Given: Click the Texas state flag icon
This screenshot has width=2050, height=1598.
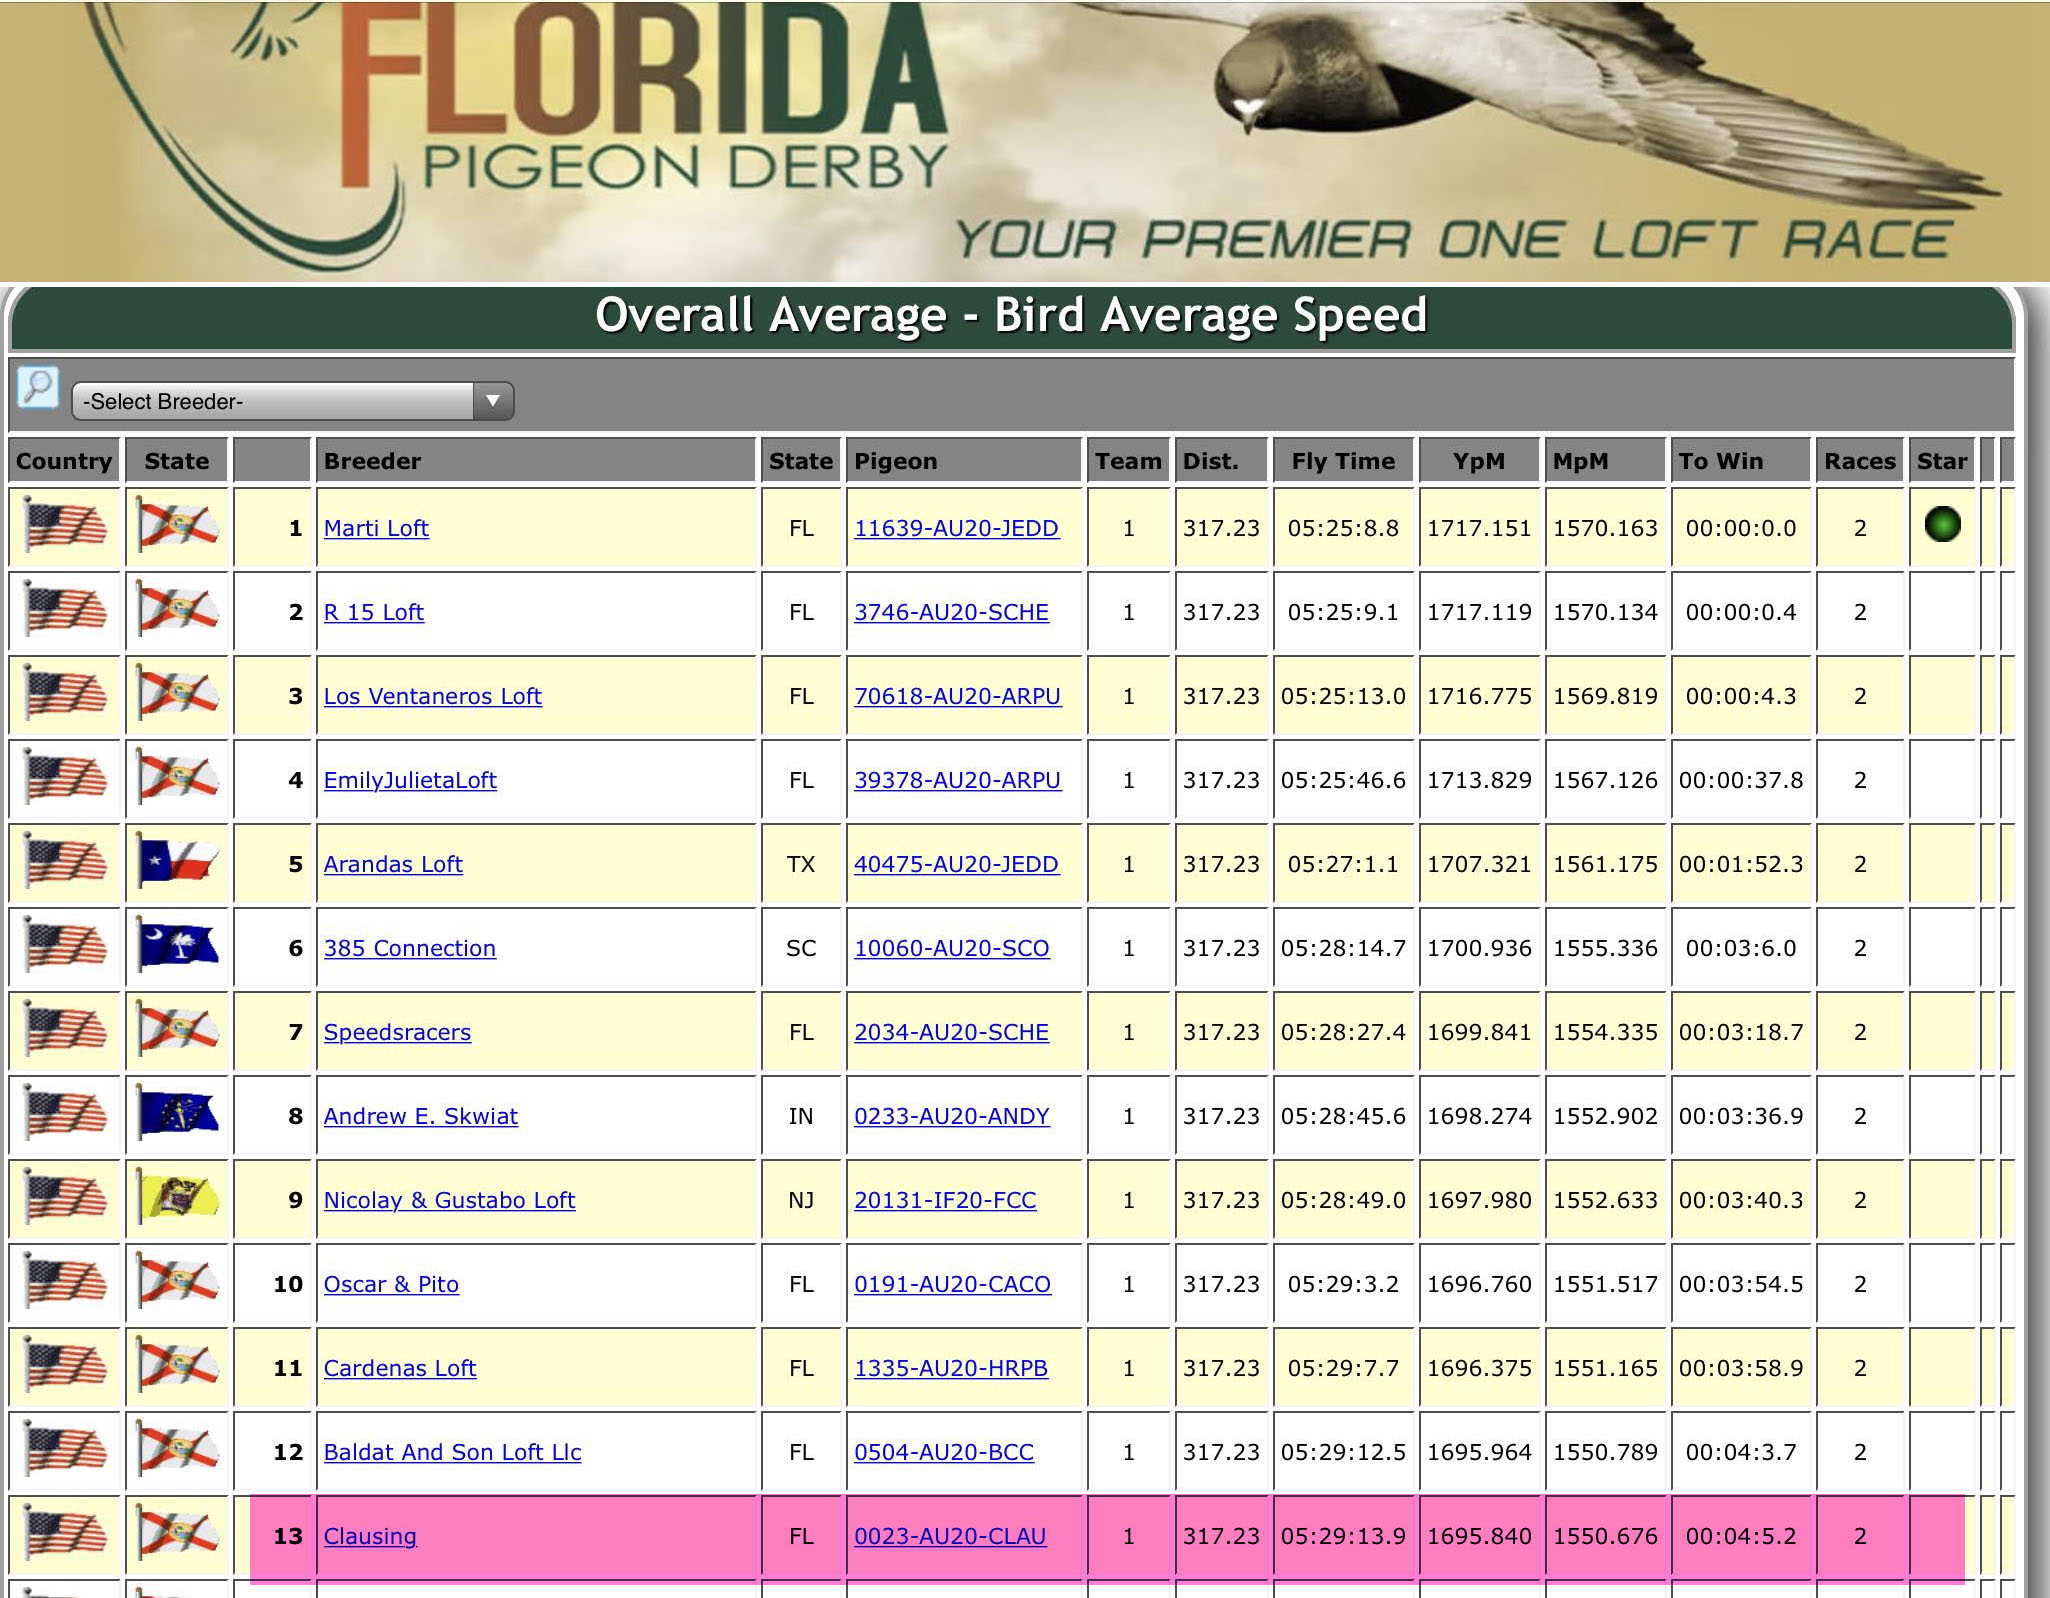Looking at the screenshot, I should [178, 863].
